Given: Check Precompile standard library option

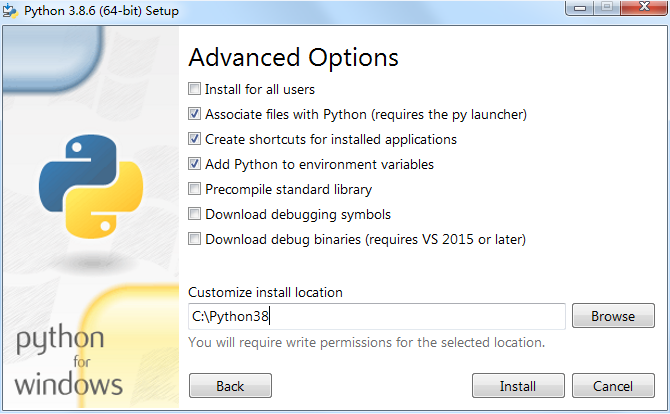Looking at the screenshot, I should [195, 189].
